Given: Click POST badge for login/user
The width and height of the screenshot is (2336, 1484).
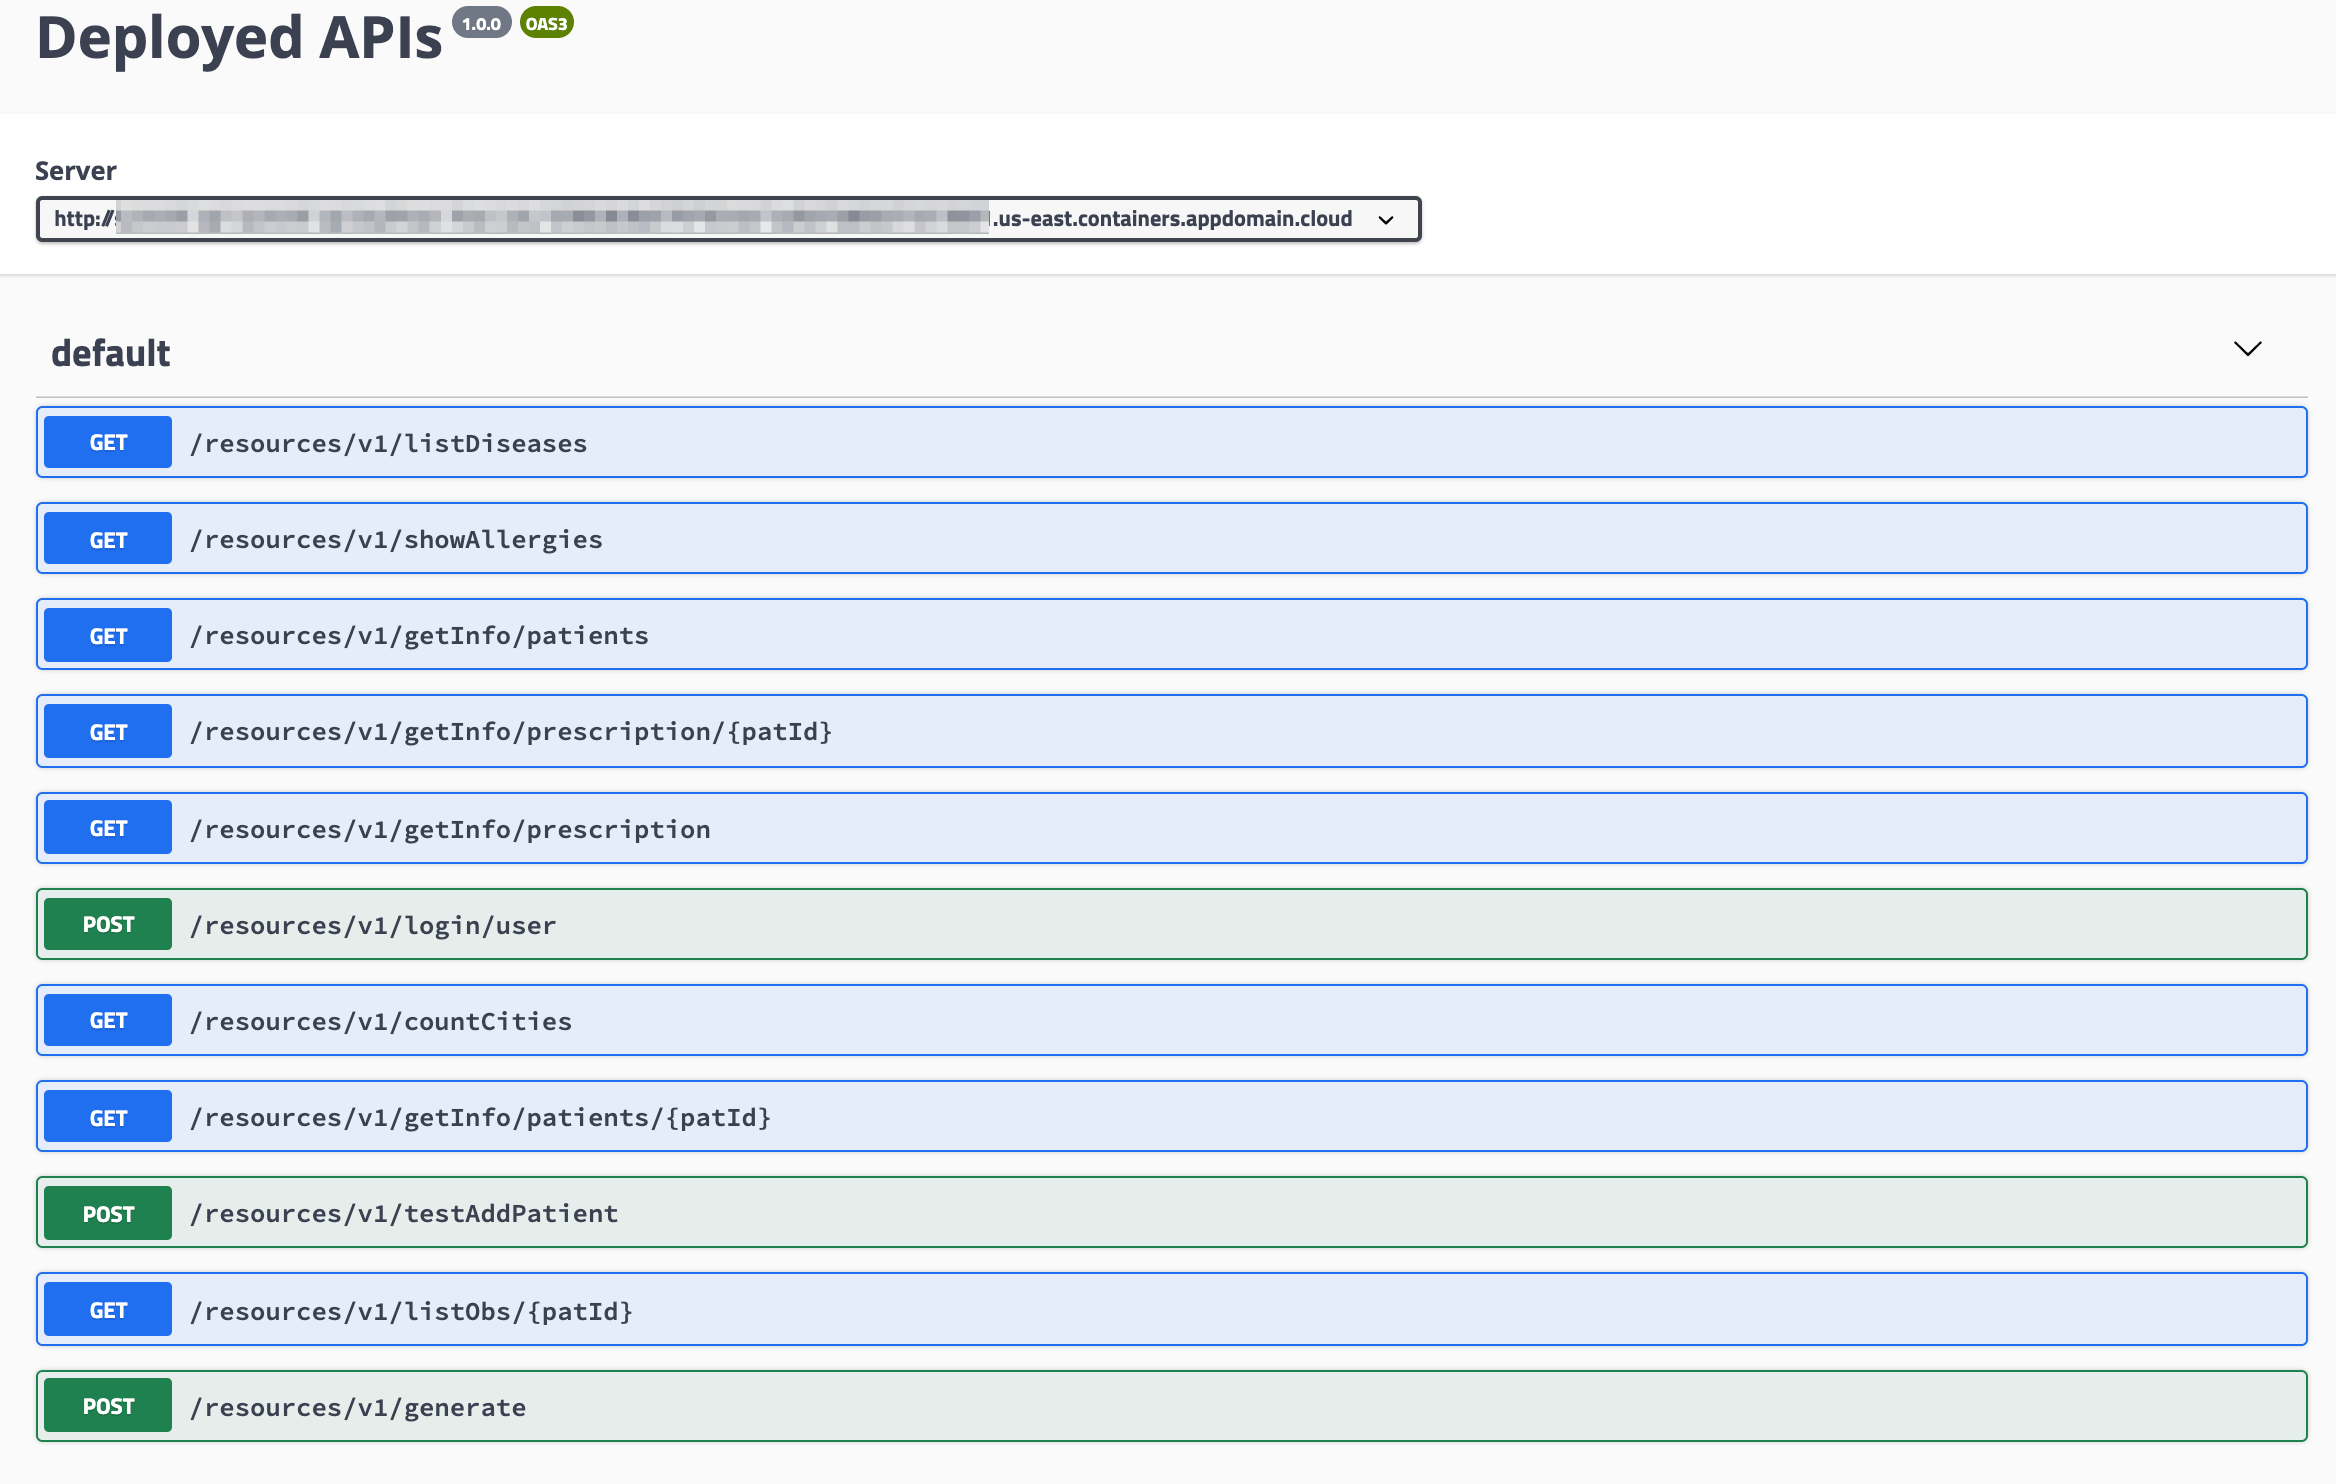Looking at the screenshot, I should tap(108, 925).
